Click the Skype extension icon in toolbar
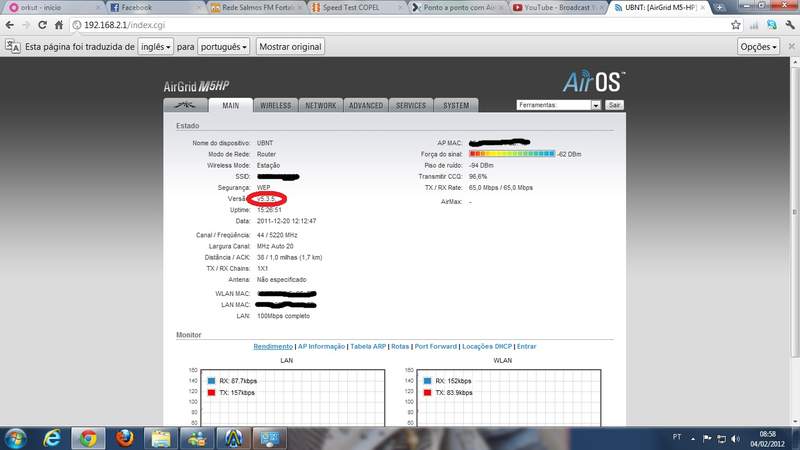This screenshot has height=450, width=800. 772,25
